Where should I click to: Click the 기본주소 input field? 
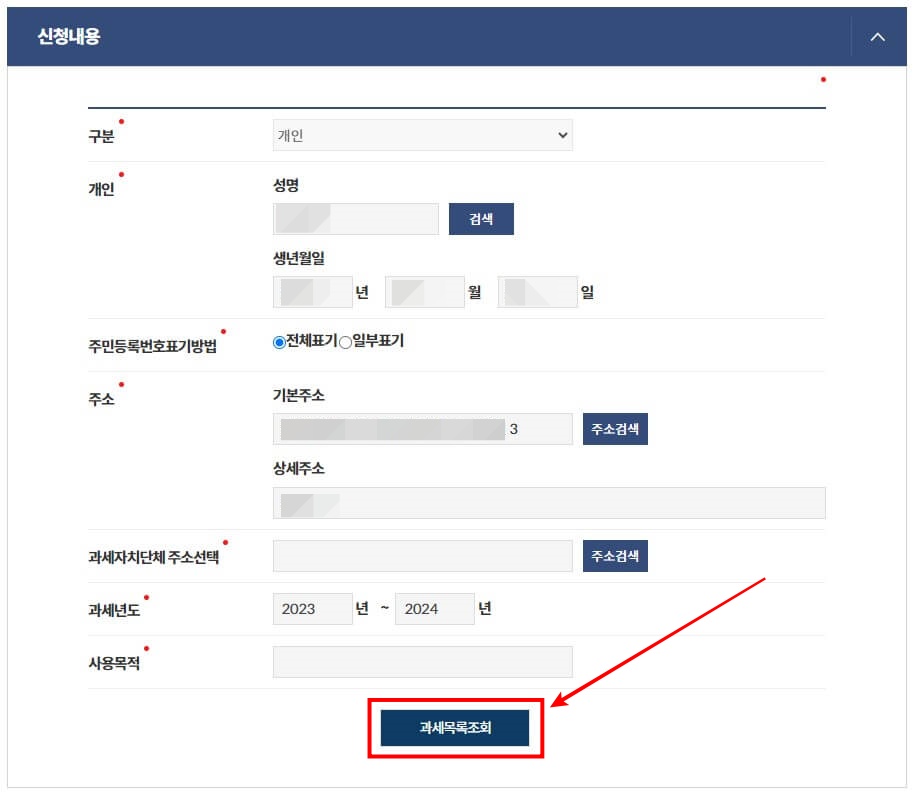[422, 429]
